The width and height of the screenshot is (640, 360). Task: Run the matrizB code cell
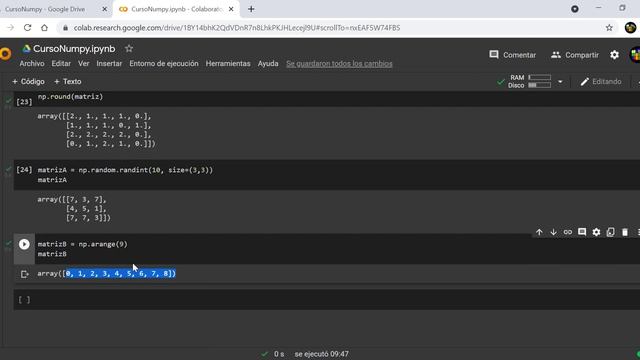pos(24,244)
